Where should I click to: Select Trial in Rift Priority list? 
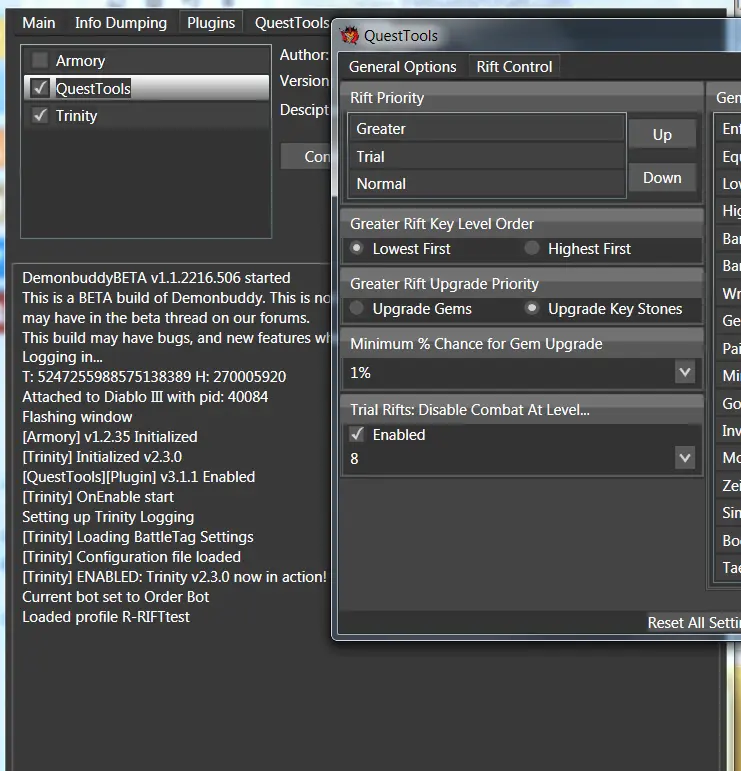(x=486, y=156)
